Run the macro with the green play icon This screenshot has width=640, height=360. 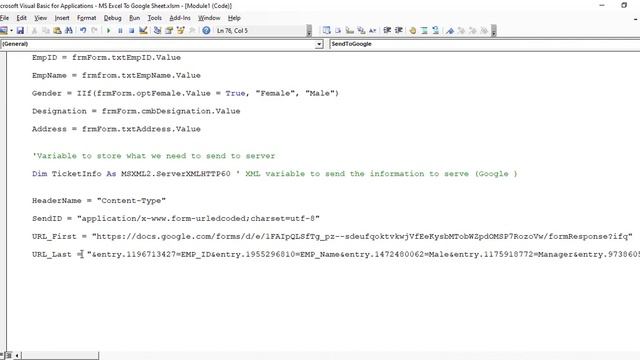point(109,31)
